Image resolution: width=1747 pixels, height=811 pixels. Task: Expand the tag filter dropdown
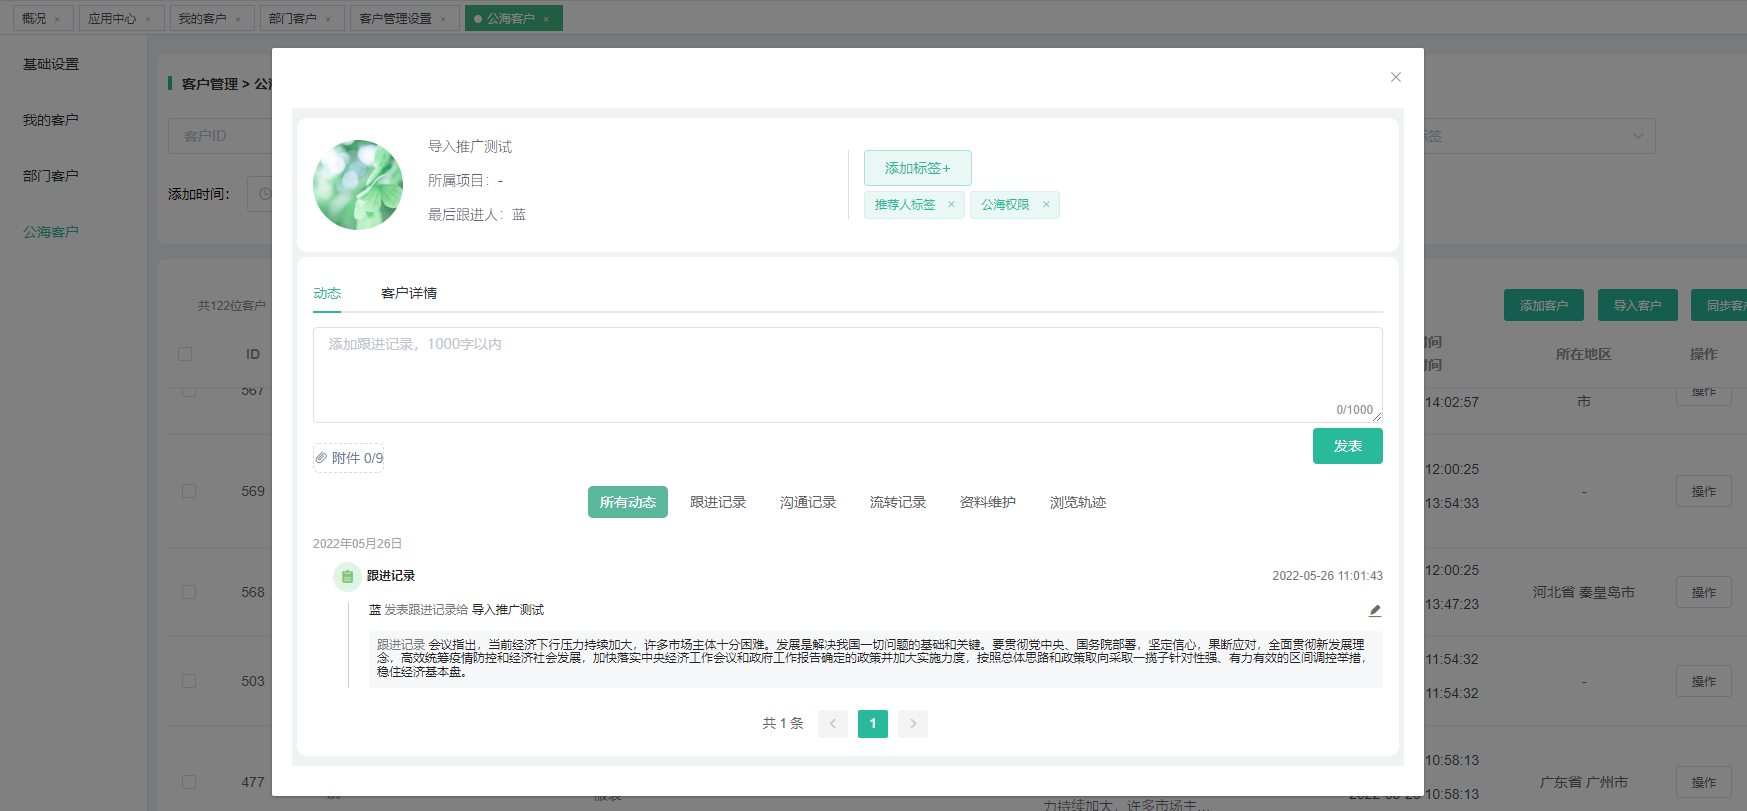click(x=1637, y=136)
